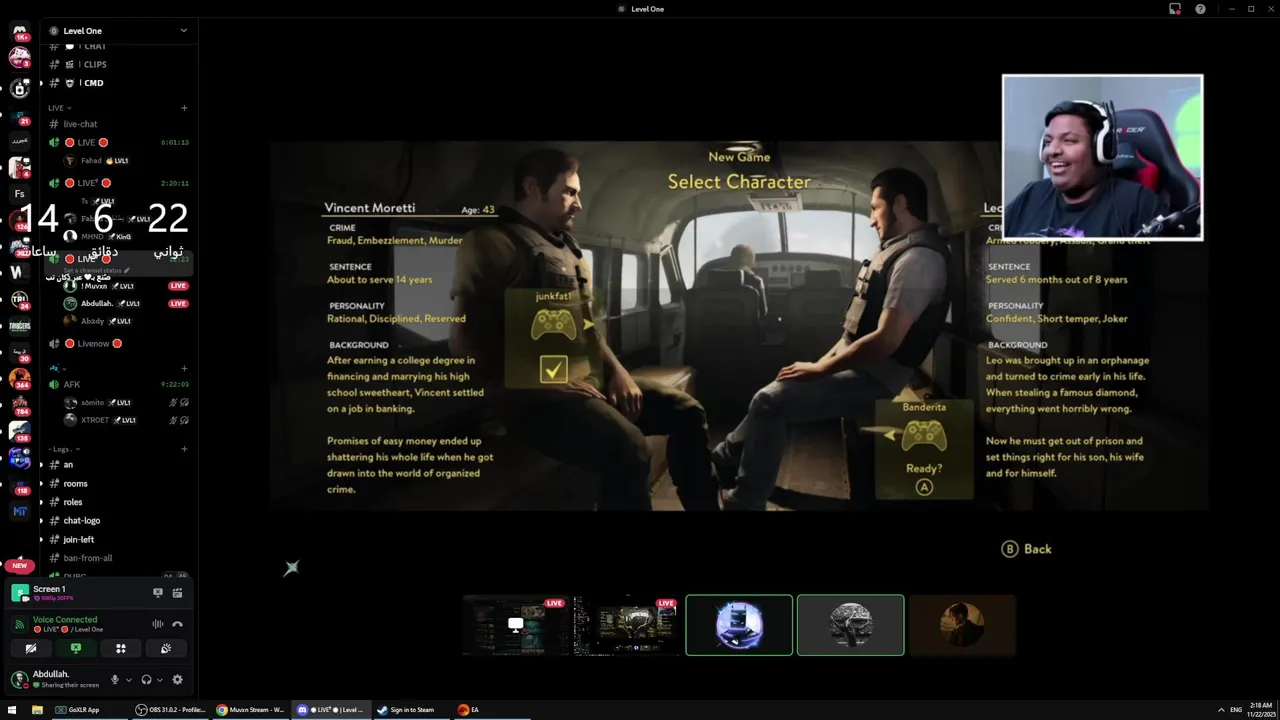1280x720 pixels.
Task: Switch to OBS 31.0.2 on taskbar
Action: click(171, 710)
